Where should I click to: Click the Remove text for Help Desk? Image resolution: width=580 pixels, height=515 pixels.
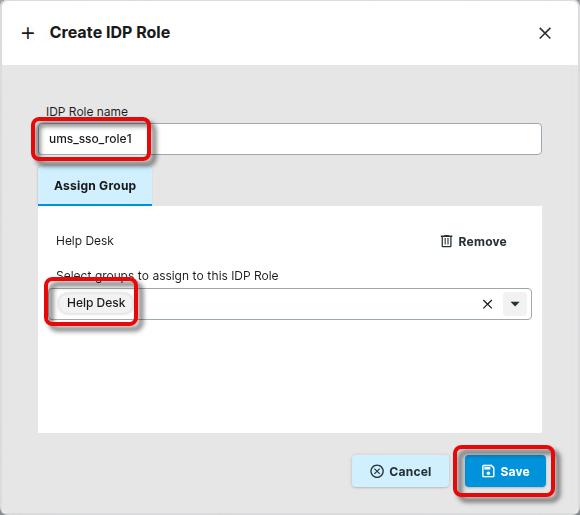tap(482, 242)
